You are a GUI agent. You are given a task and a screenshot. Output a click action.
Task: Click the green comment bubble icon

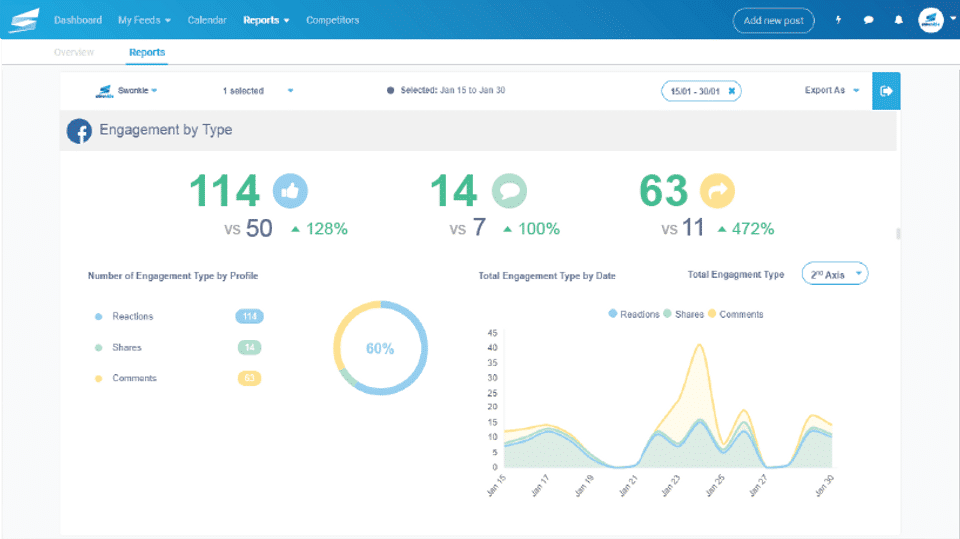tap(509, 190)
